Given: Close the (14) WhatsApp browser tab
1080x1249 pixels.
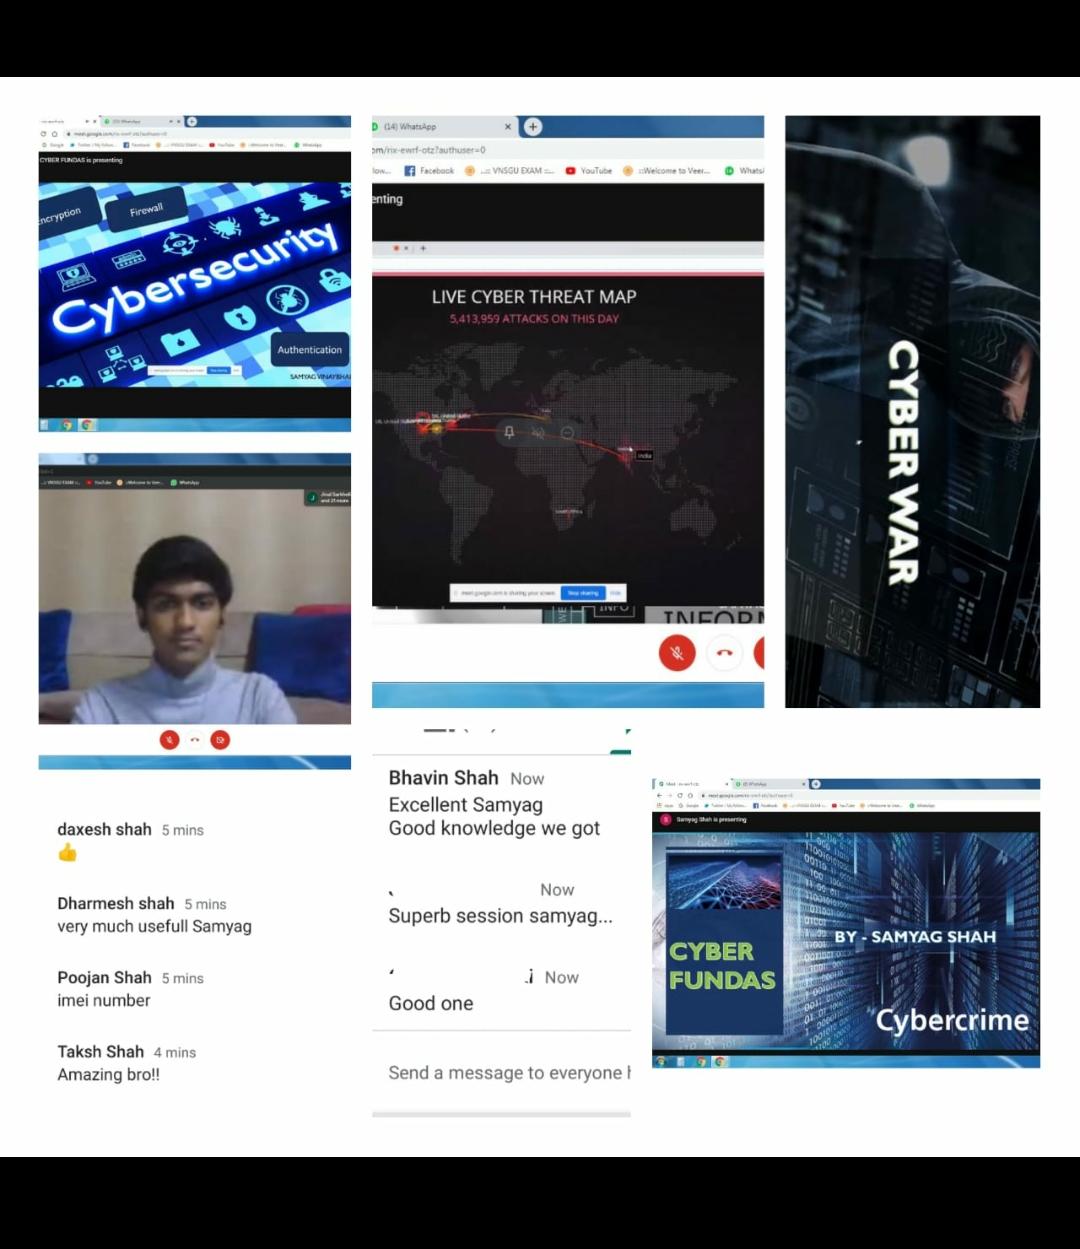Looking at the screenshot, I should [x=508, y=127].
